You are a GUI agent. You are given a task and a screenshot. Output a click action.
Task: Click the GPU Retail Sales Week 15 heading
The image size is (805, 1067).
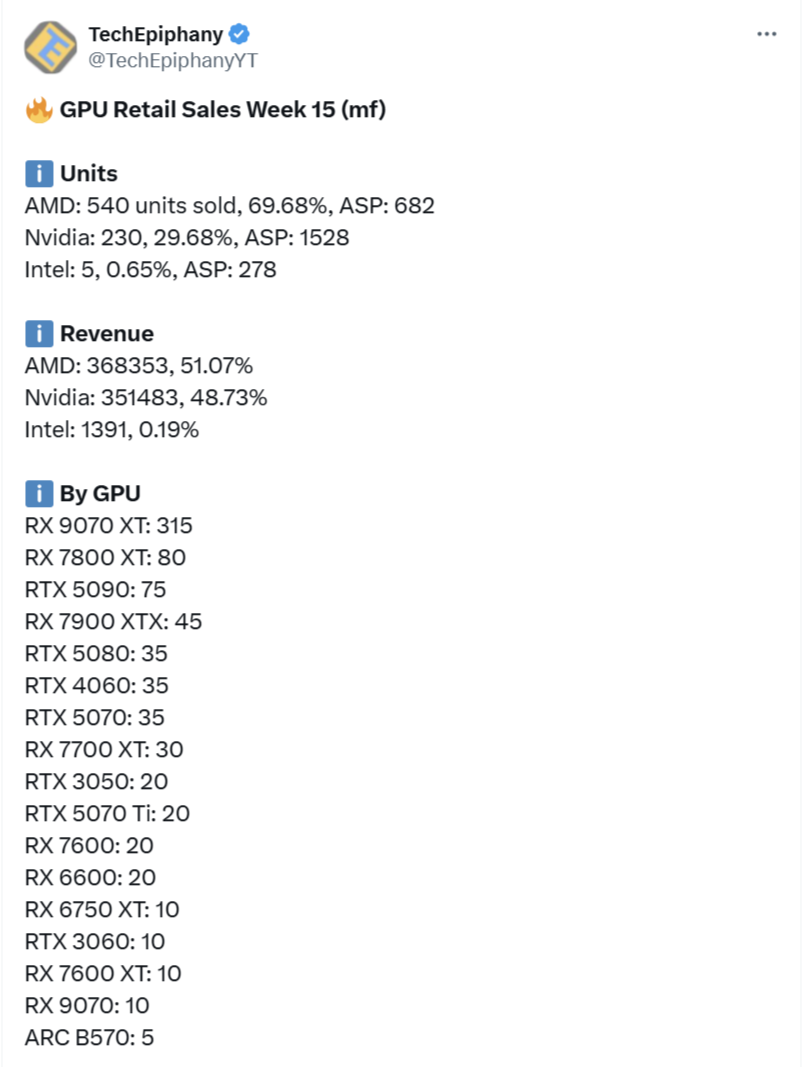pos(223,110)
